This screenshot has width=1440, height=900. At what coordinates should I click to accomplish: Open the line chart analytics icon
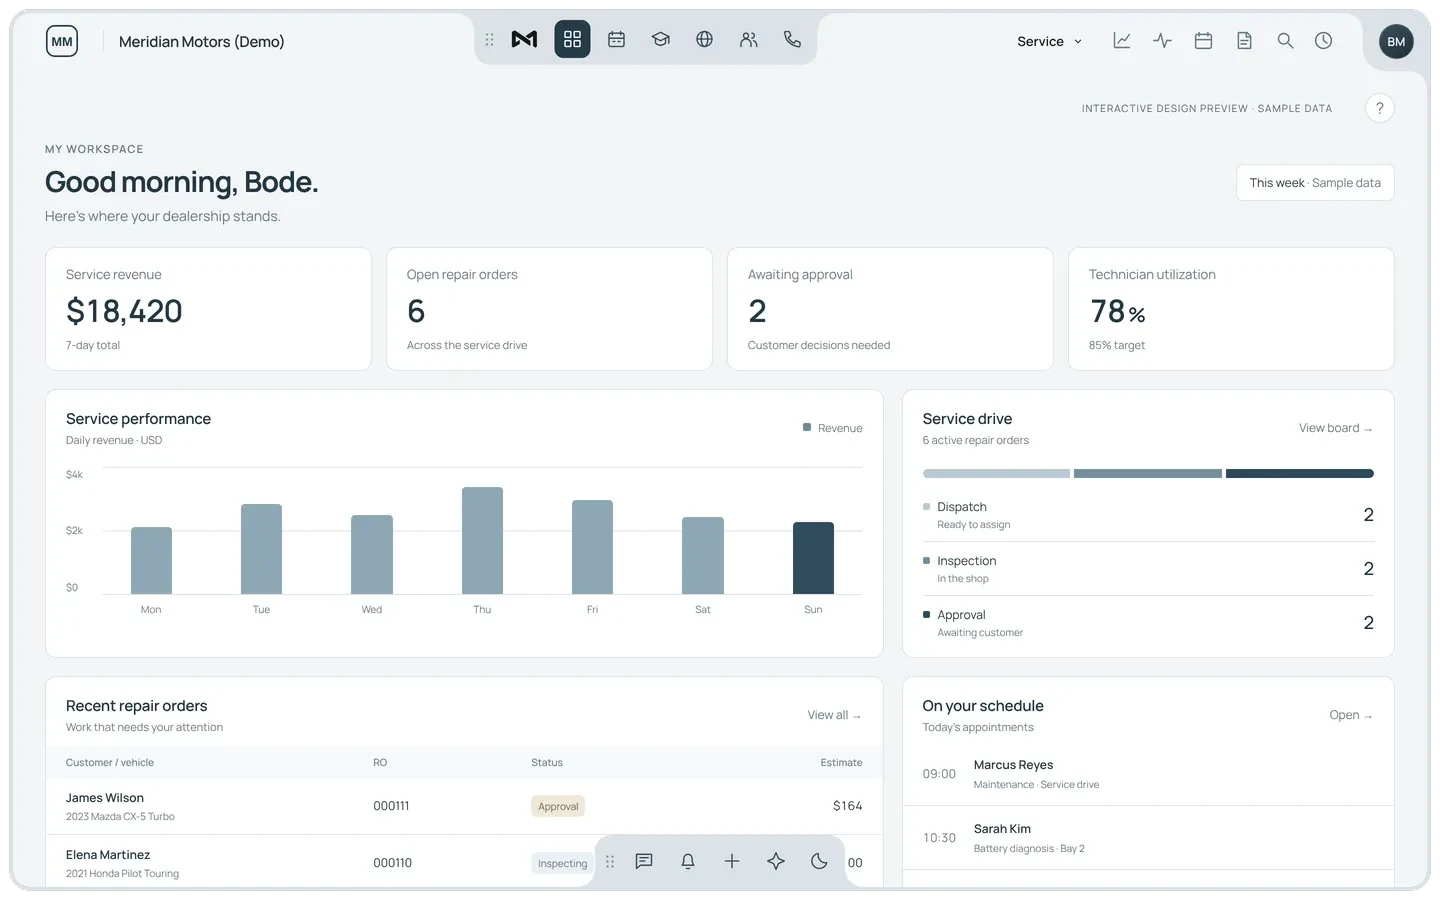point(1122,41)
